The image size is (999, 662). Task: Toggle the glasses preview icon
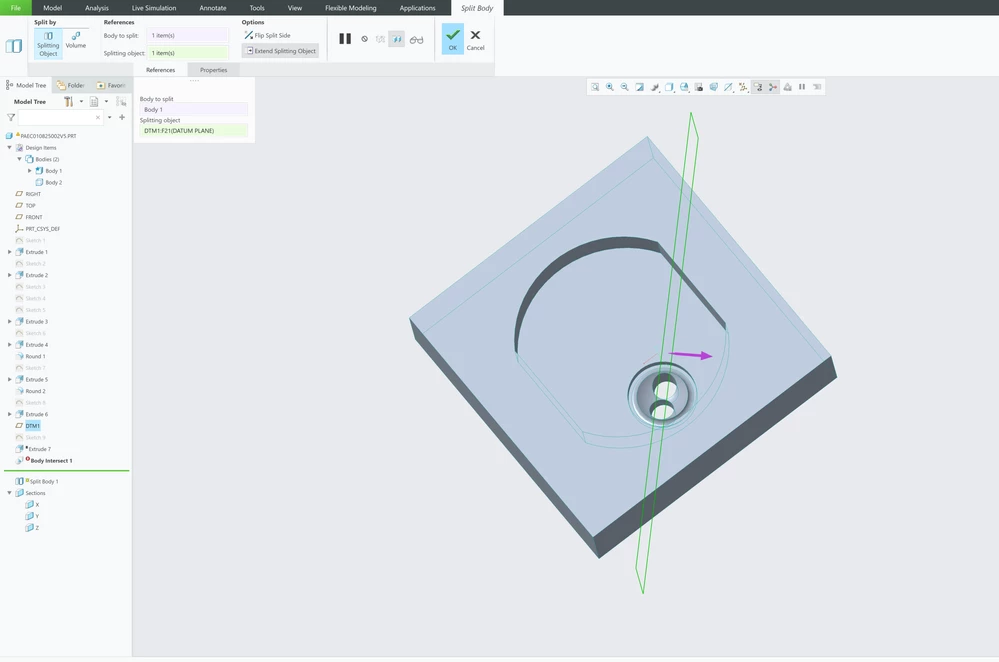(x=416, y=40)
